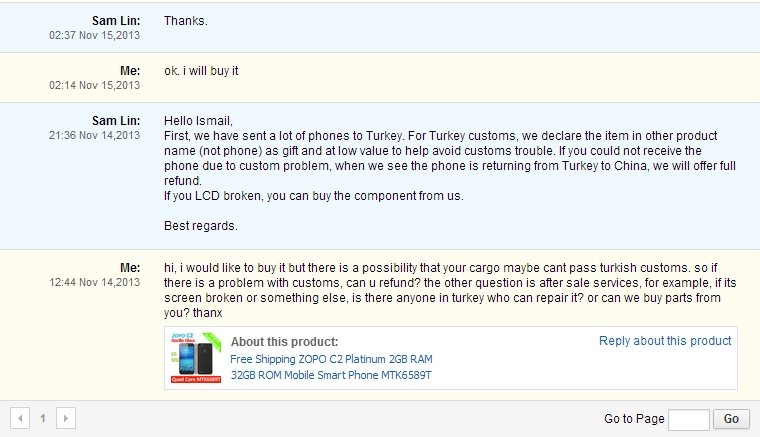The width and height of the screenshot is (760, 437).
Task: Click the 02:37 Nov 15,2013 timestamp
Action: click(95, 35)
